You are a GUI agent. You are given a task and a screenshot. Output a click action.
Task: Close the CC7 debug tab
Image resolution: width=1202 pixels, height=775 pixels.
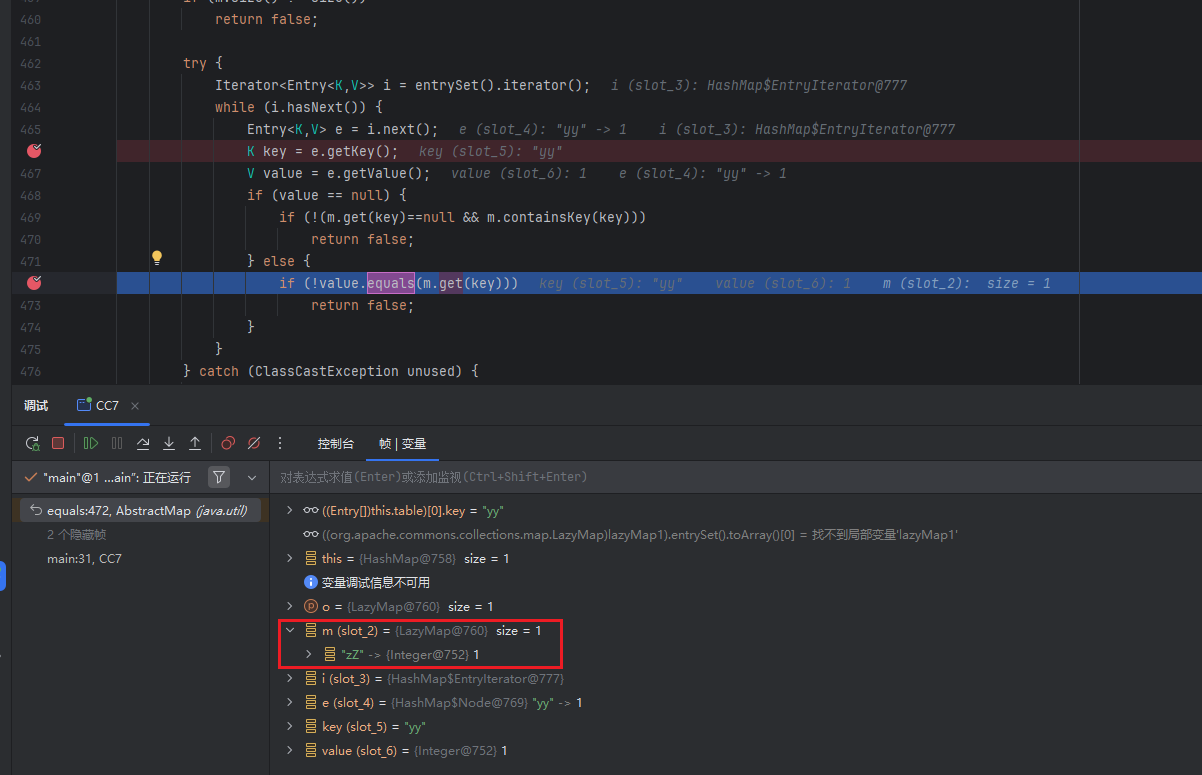[x=135, y=406]
